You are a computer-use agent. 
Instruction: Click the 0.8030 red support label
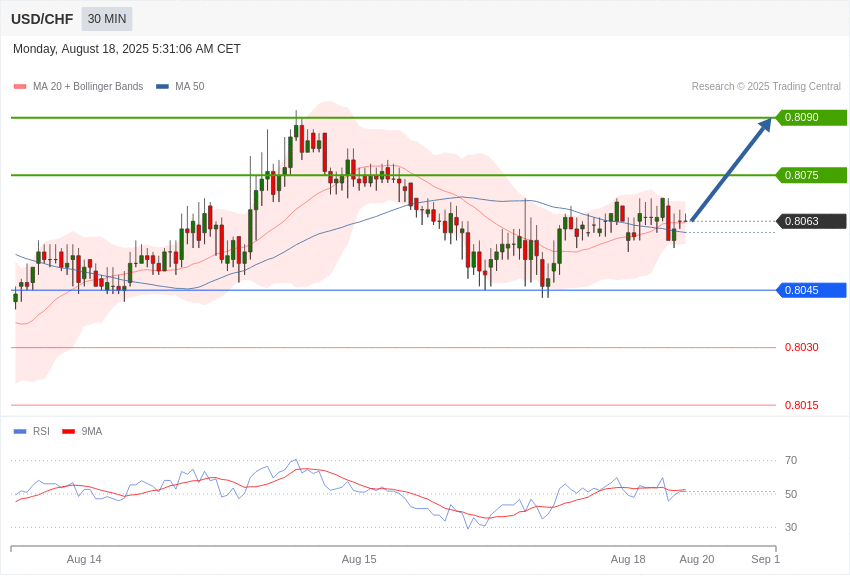[802, 347]
